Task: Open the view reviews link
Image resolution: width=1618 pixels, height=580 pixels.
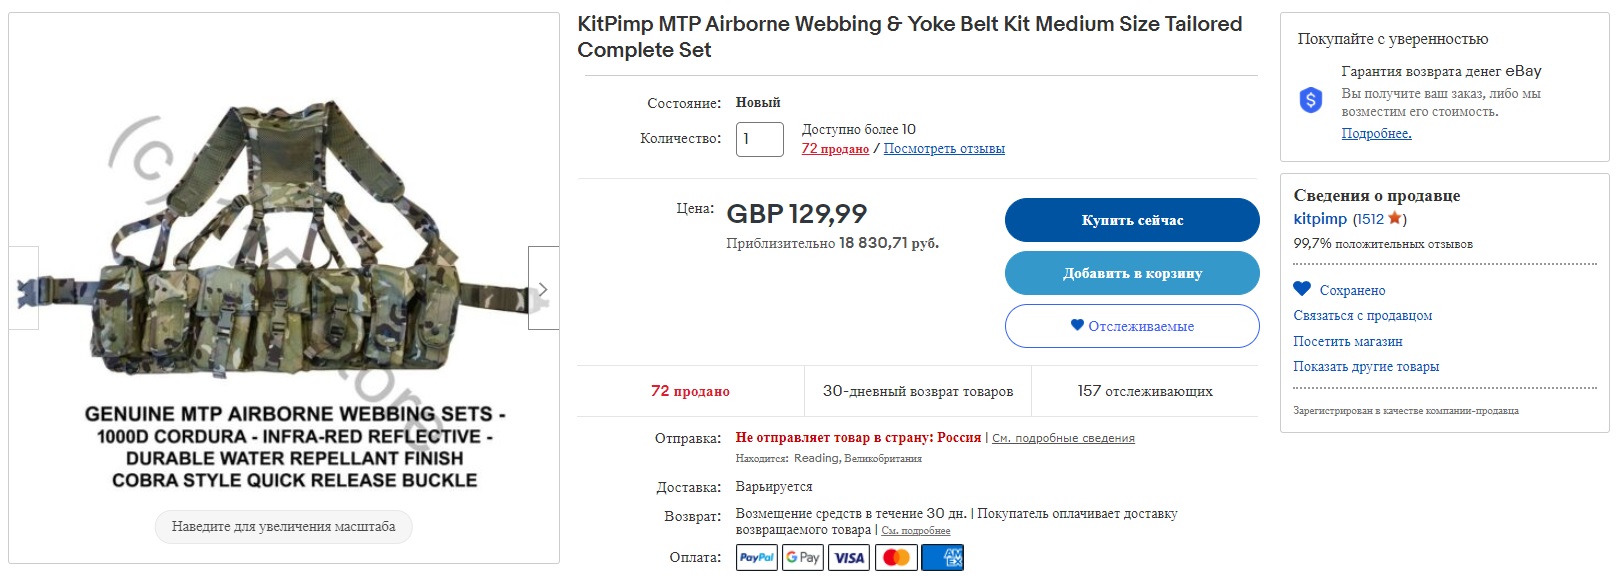Action: coord(944,149)
